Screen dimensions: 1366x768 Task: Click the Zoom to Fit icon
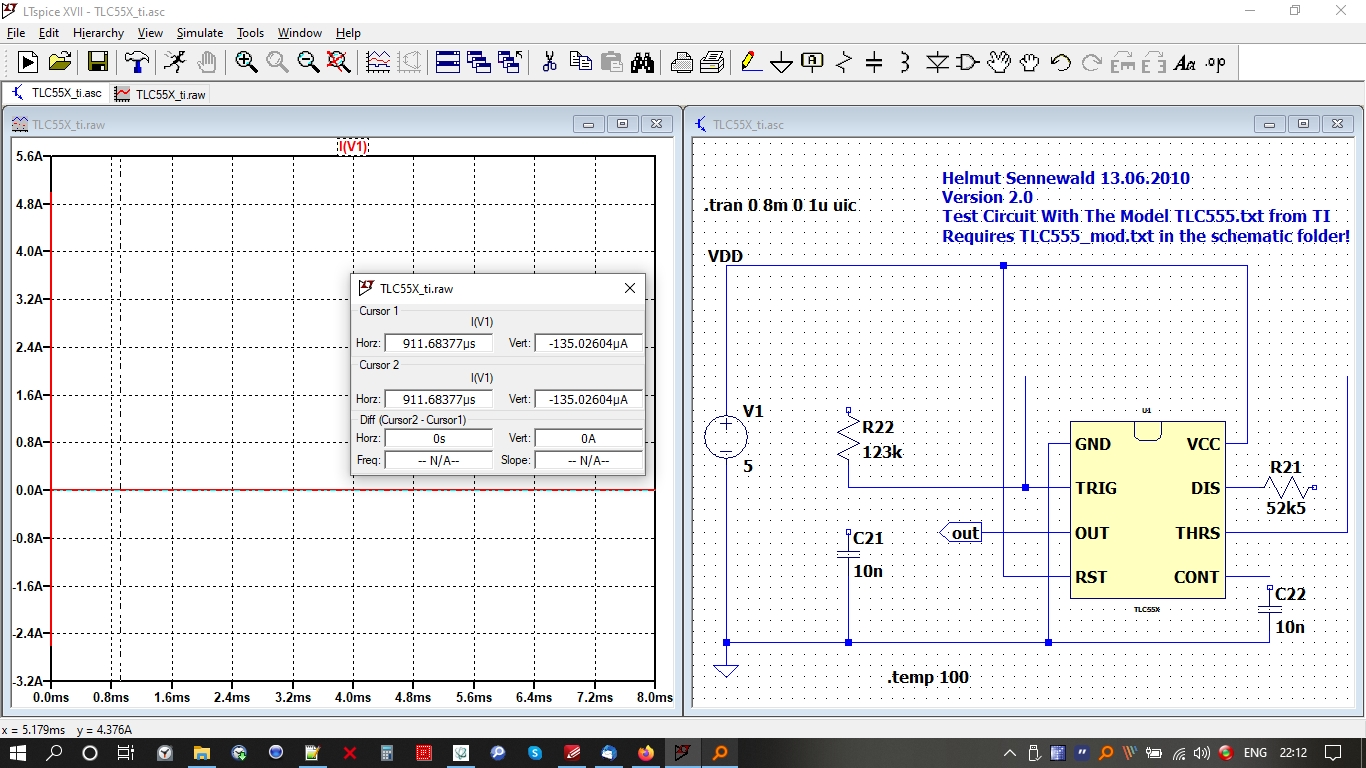pos(339,62)
